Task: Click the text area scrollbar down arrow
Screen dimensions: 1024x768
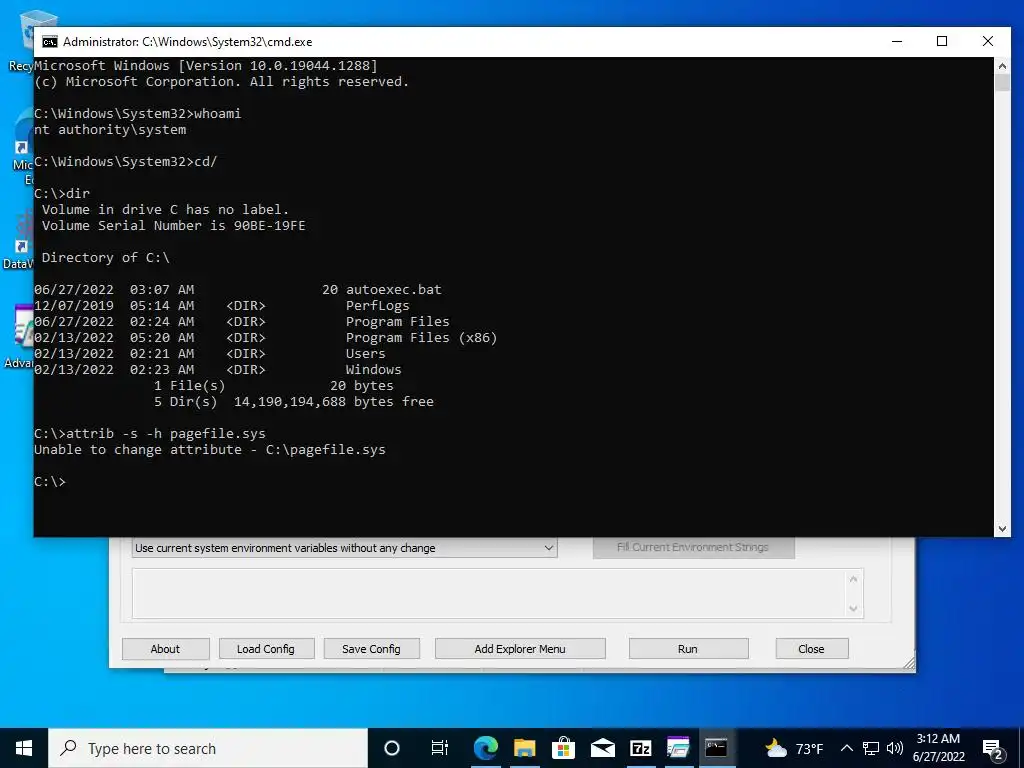Action: tap(853, 609)
